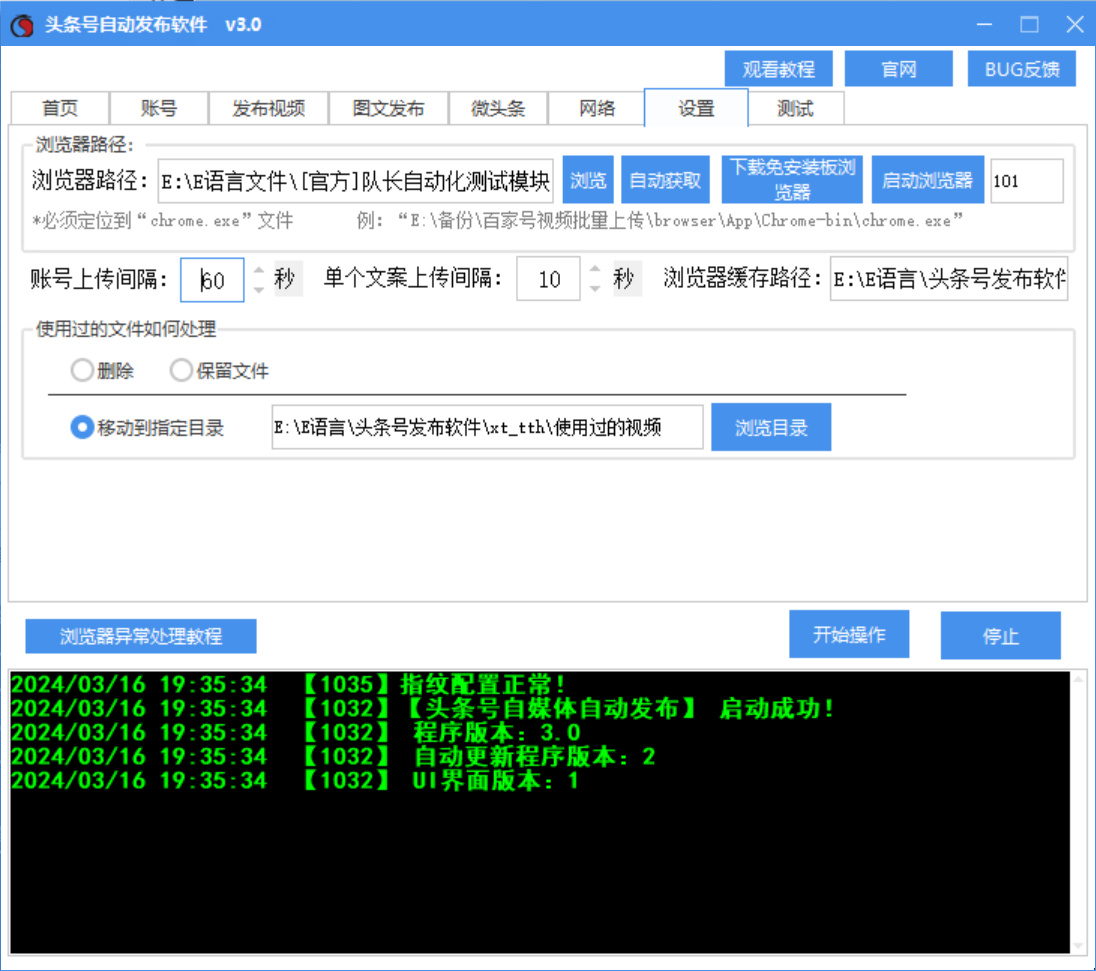This screenshot has height=971, width=1096.
Task: Click the log panel scrollbar up arrow
Action: (x=1078, y=679)
